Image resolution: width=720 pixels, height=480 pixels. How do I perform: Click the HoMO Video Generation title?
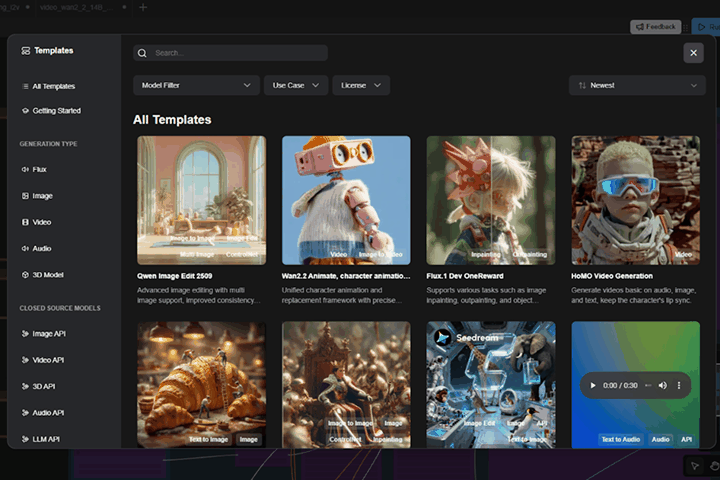(x=612, y=276)
